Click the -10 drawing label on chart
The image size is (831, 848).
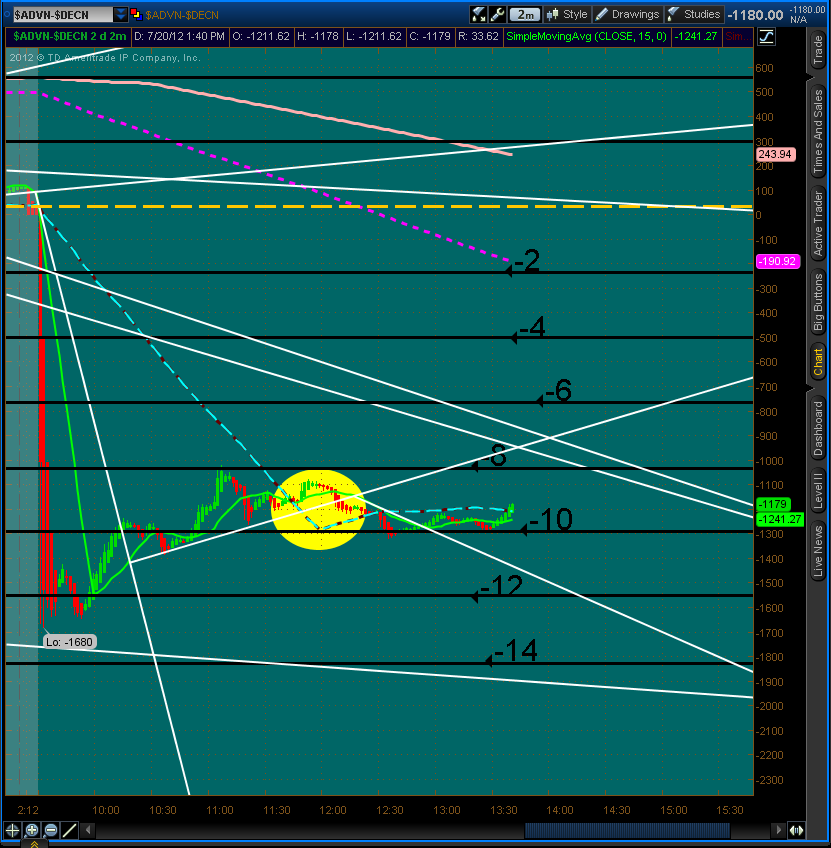pos(550,519)
